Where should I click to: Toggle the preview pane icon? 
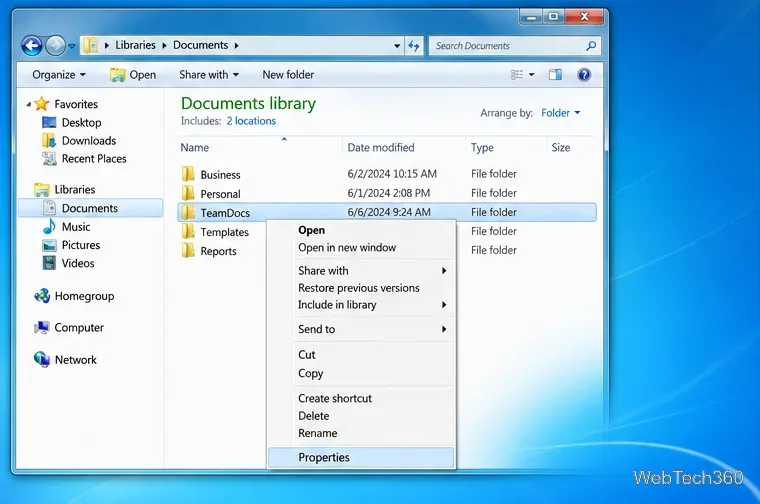pos(555,75)
